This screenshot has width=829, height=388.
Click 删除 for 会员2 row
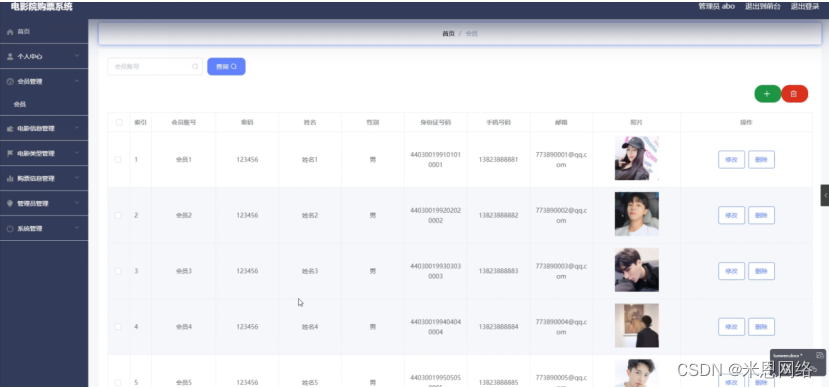(x=761, y=215)
